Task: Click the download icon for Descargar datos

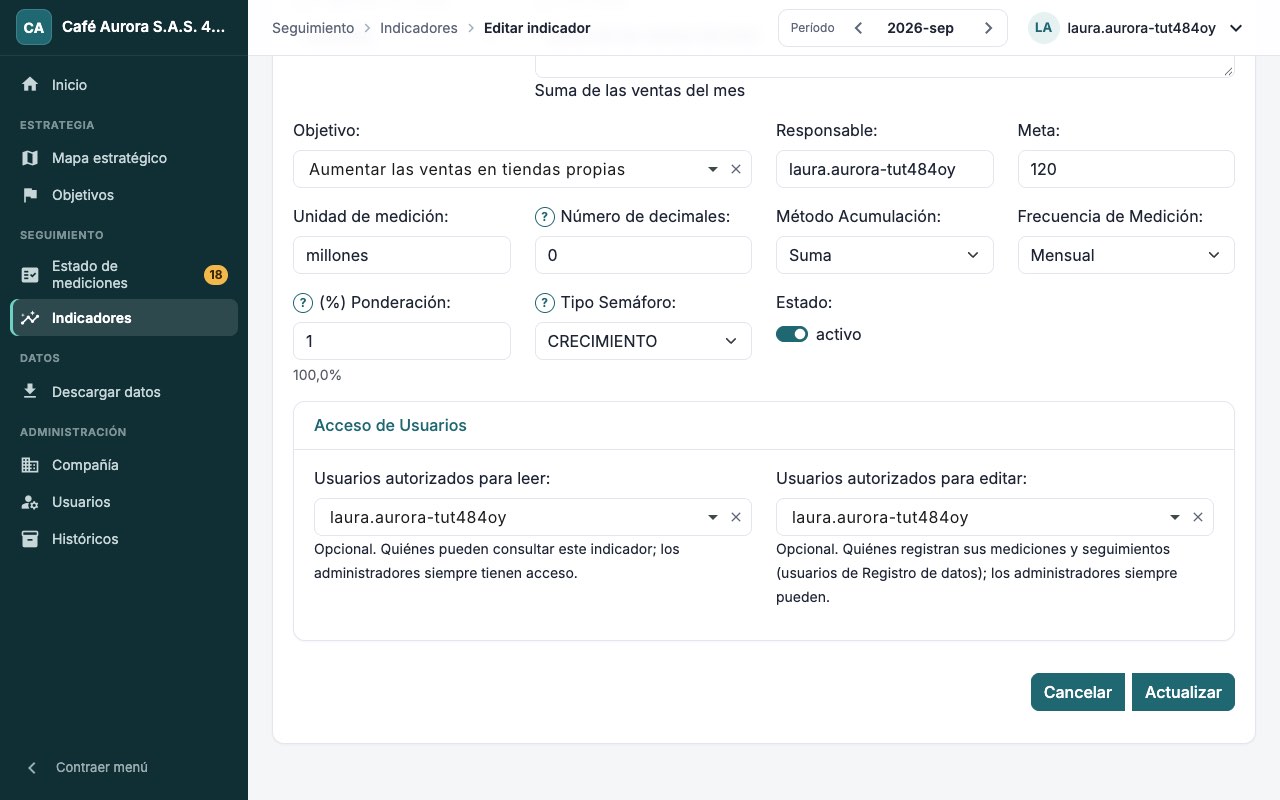Action: 30,392
